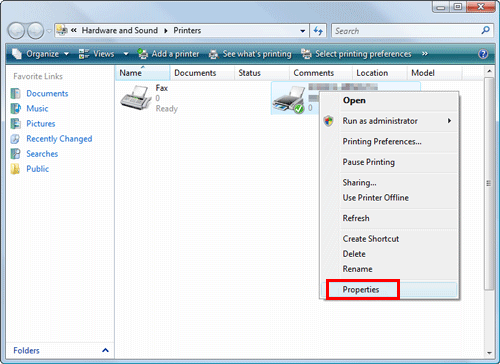Click the Back navigation arrow
The width and height of the screenshot is (500, 364).
point(16,31)
